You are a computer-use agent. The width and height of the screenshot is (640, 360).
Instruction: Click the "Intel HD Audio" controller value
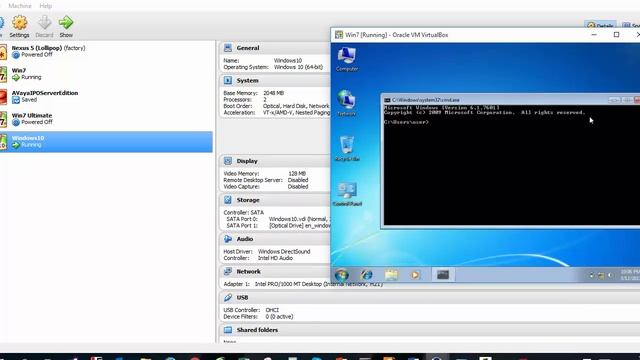pos(275,258)
